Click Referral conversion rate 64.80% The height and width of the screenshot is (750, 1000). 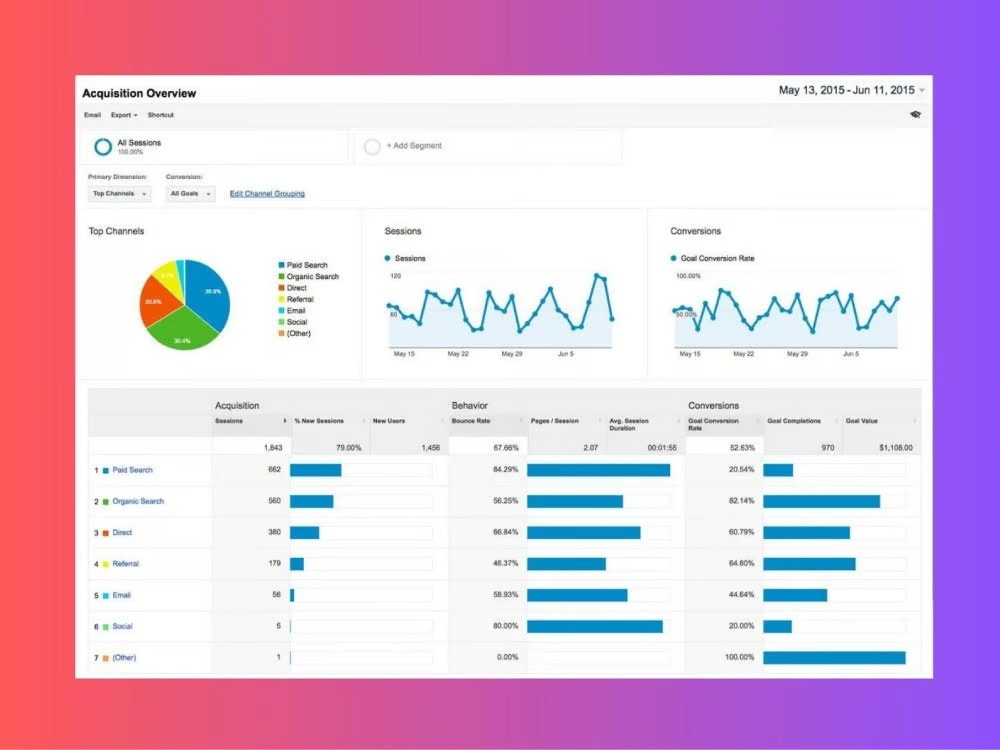point(741,563)
